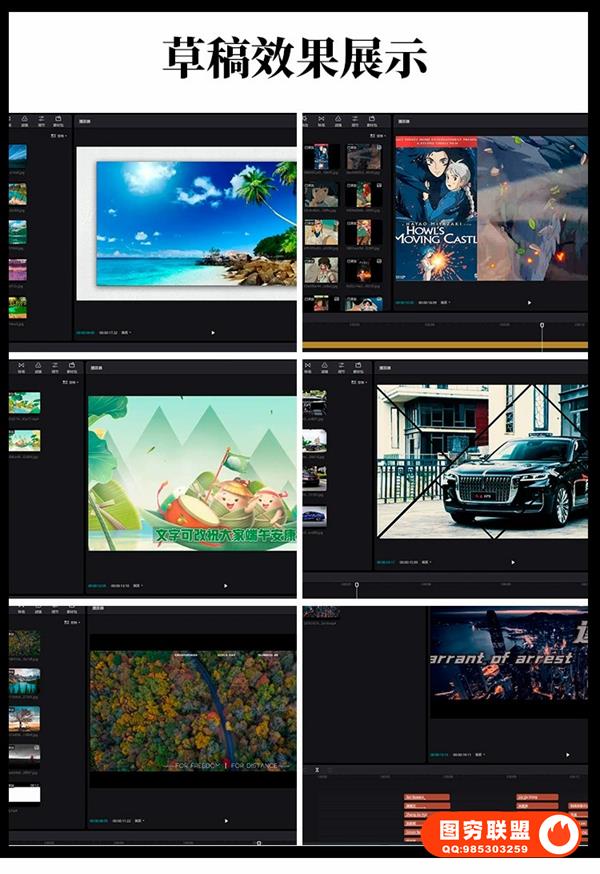
Task: Click the playhead marker on Howl's Castle timeline
Action: pyautogui.click(x=542, y=325)
